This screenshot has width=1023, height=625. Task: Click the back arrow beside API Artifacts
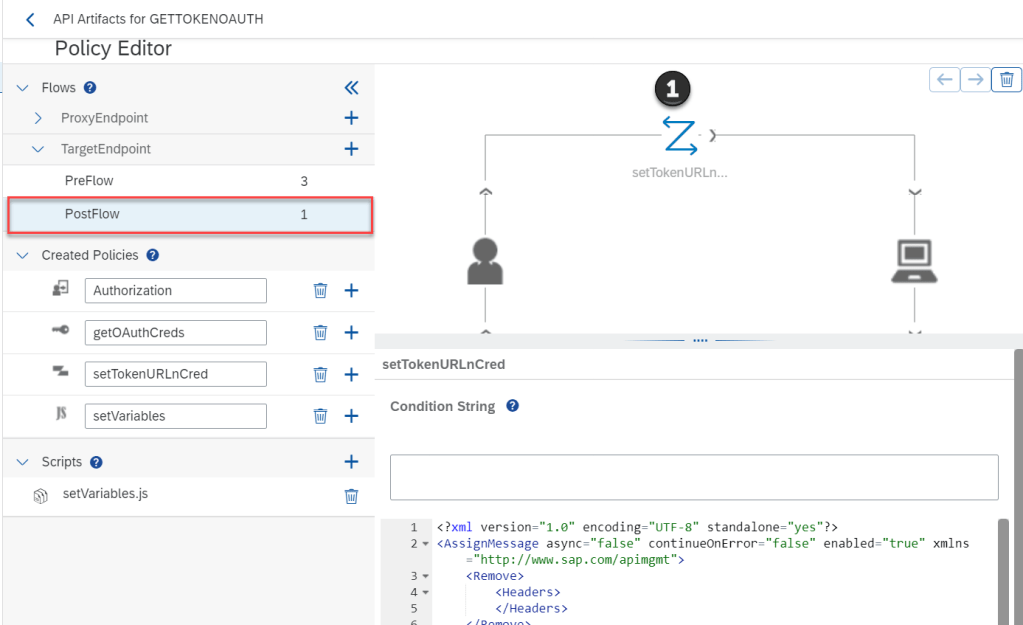click(x=30, y=19)
